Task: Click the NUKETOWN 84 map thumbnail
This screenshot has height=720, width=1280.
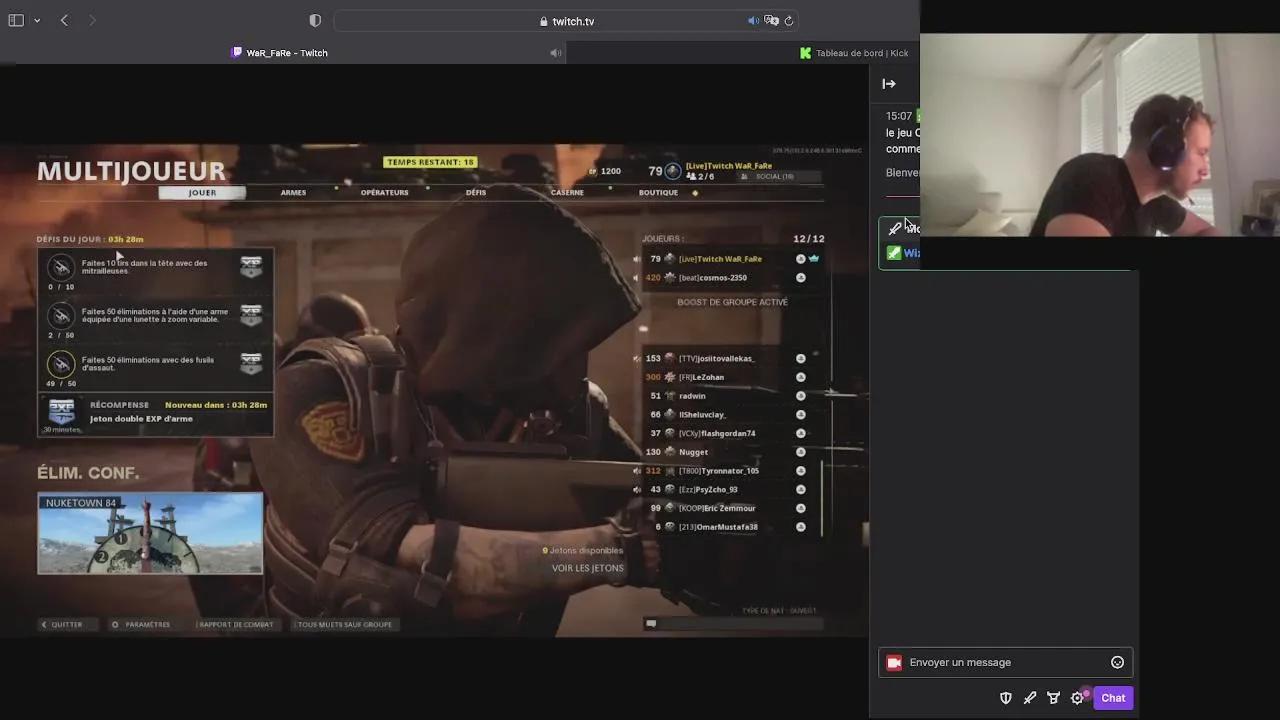Action: tap(150, 534)
